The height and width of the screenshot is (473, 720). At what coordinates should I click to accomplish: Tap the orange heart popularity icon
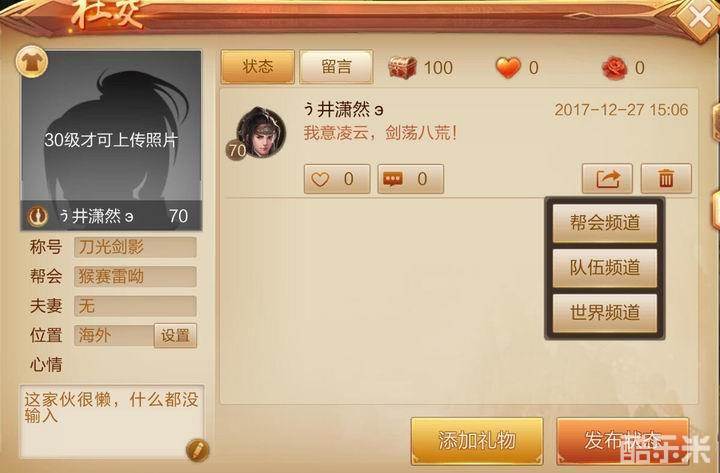(508, 68)
